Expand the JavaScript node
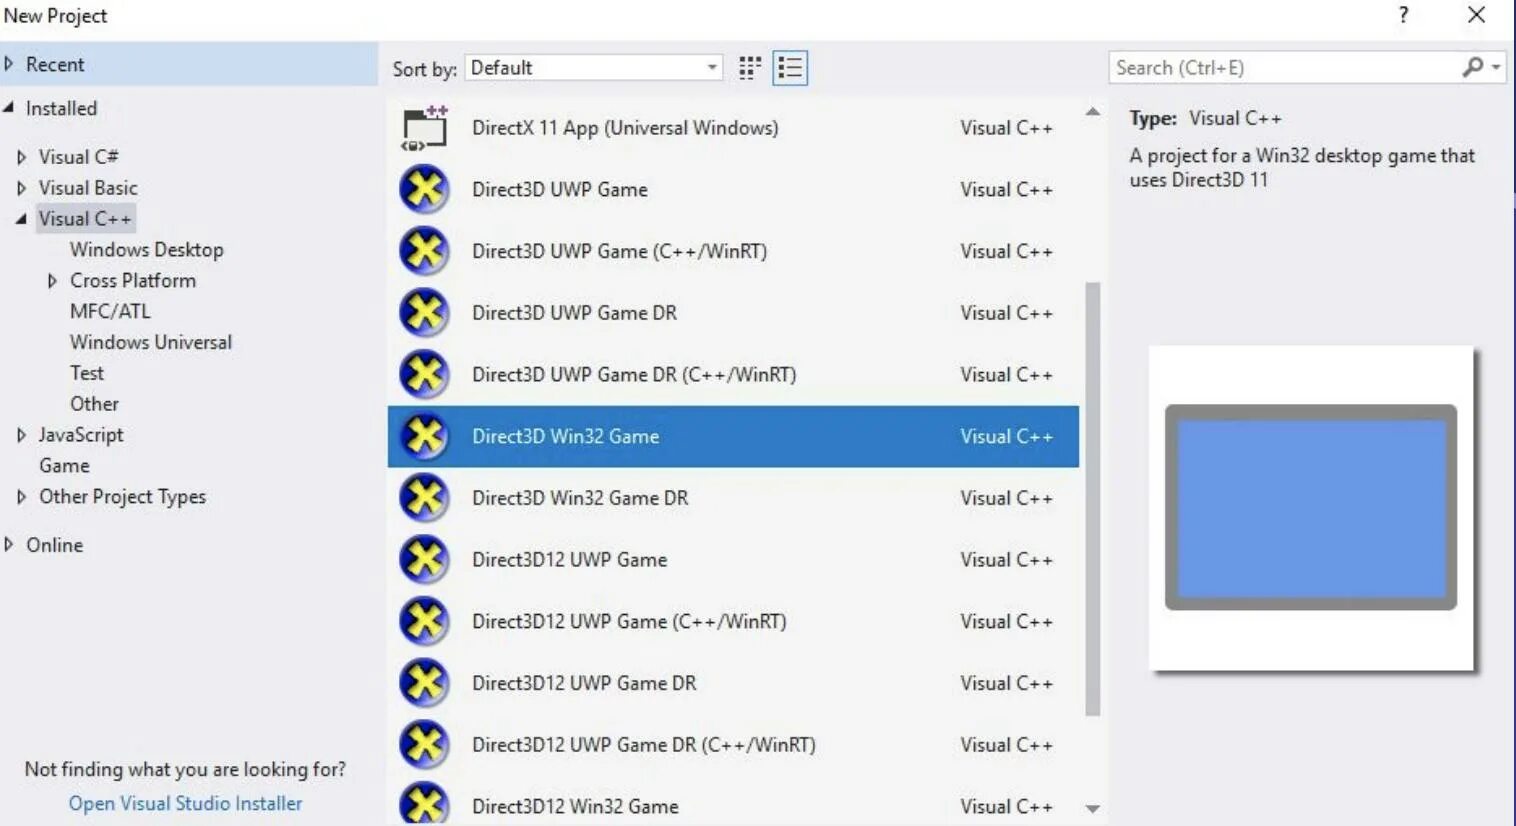The height and width of the screenshot is (826, 1516). (21, 435)
